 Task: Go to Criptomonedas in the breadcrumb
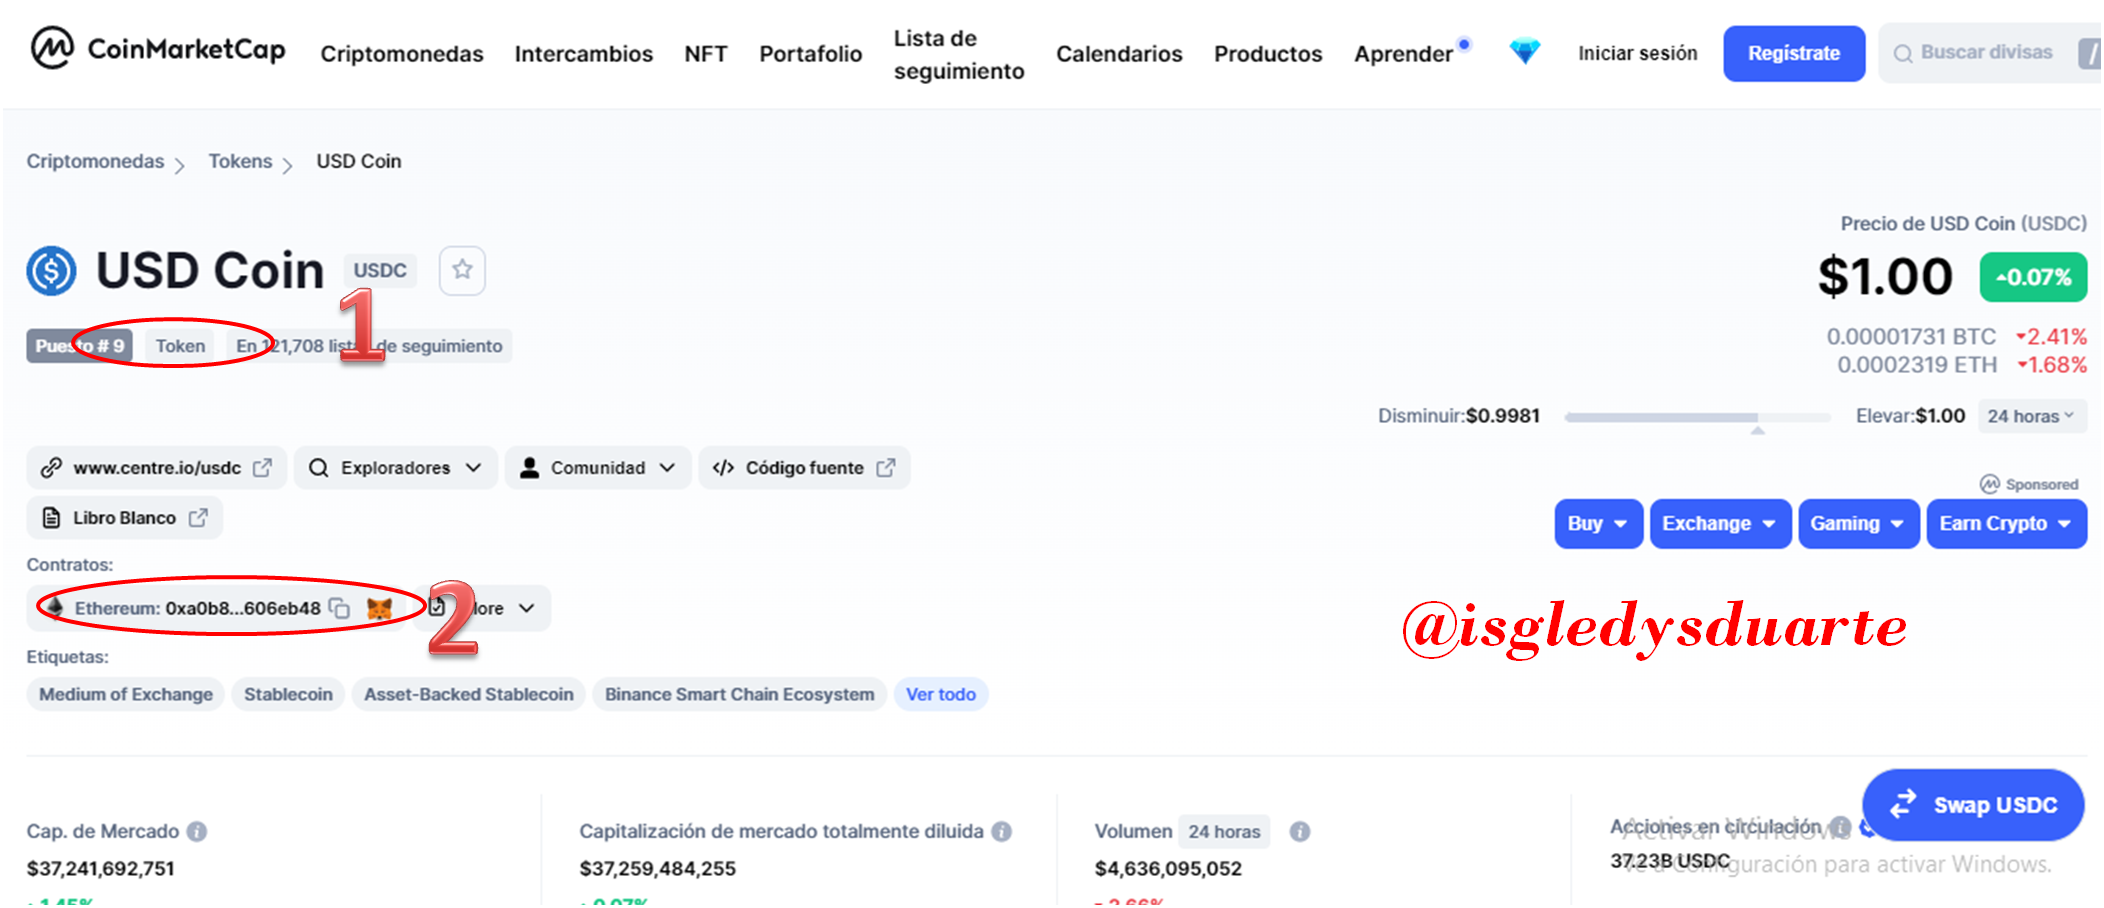click(x=95, y=161)
